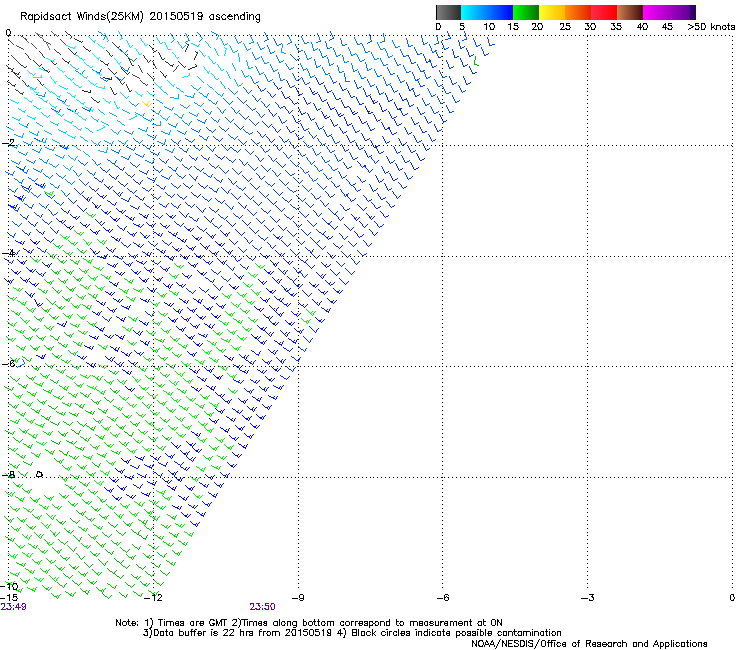740x650 pixels.
Task: Click the chart title 'Rapidscat Winds(25KM) 20150519 ascending'
Action: coord(140,17)
